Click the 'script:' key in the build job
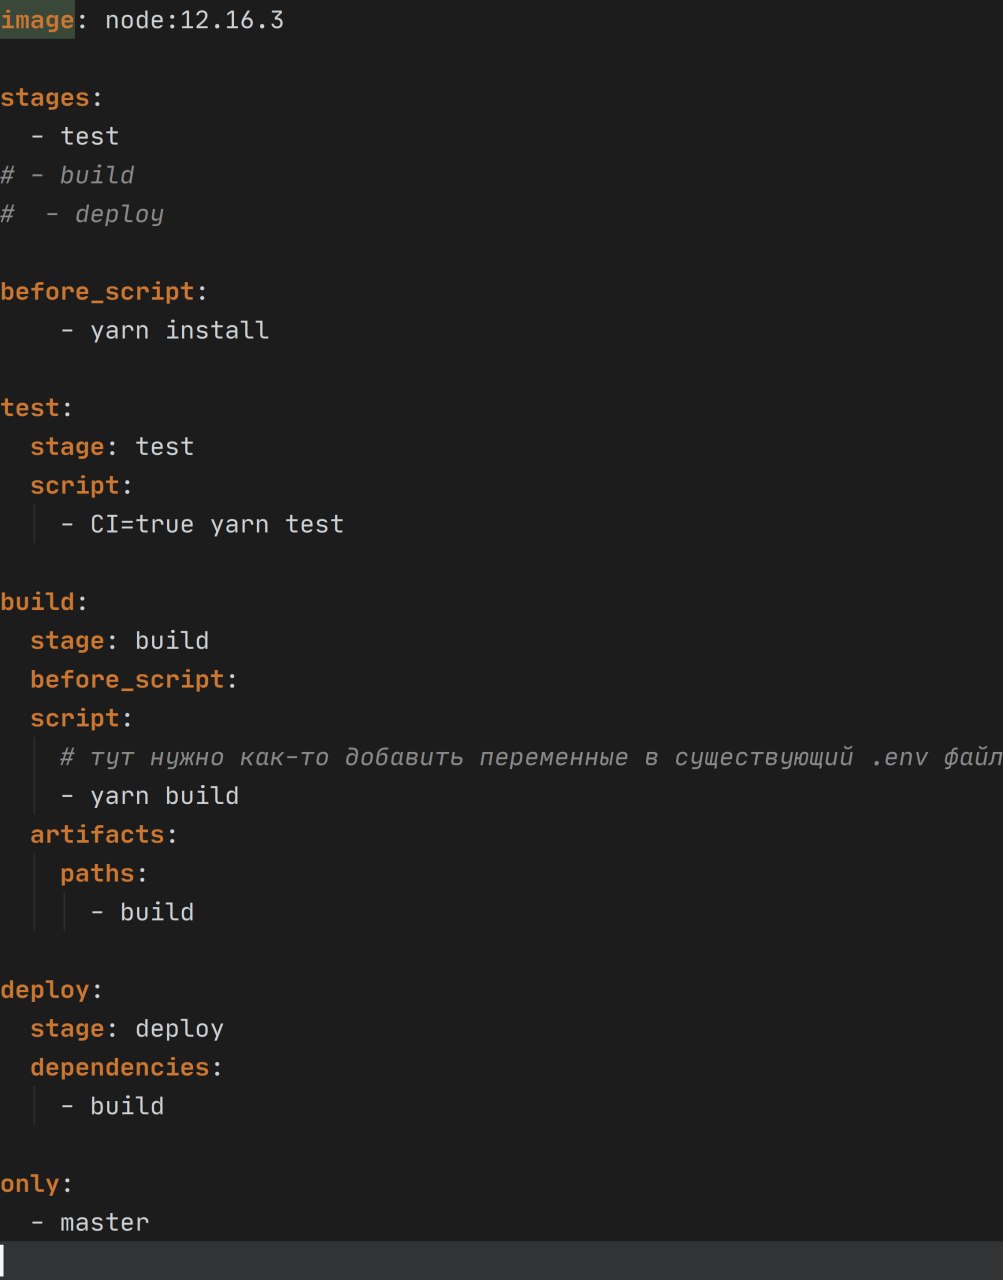This screenshot has width=1003, height=1280. coord(82,719)
